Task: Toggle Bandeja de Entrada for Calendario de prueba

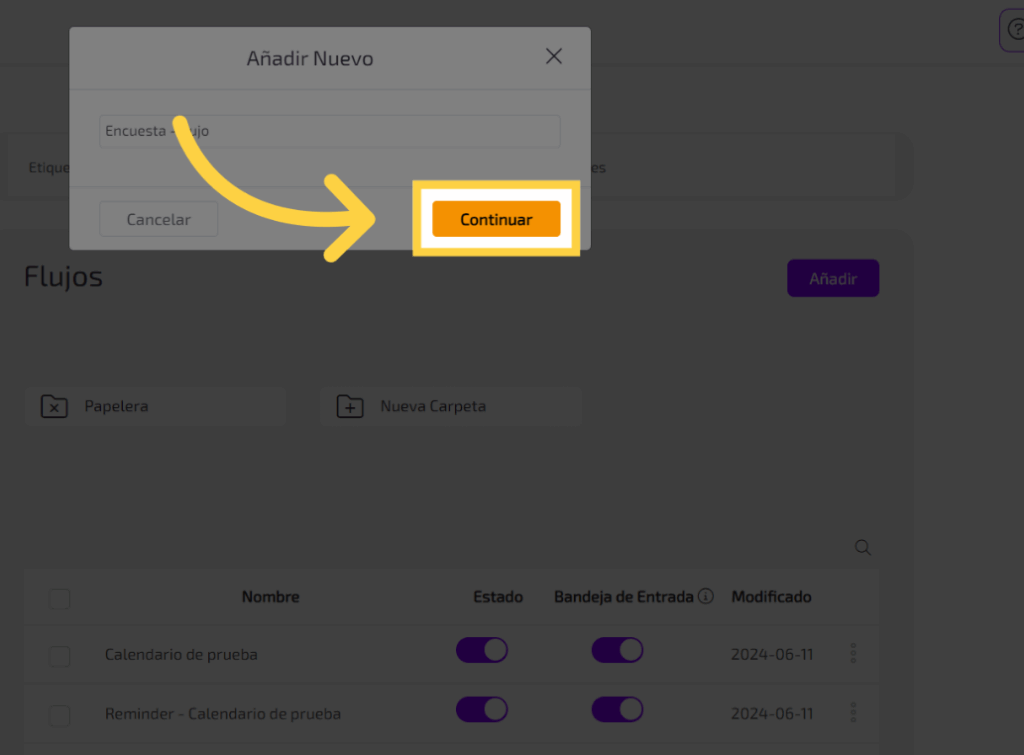Action: pos(617,651)
